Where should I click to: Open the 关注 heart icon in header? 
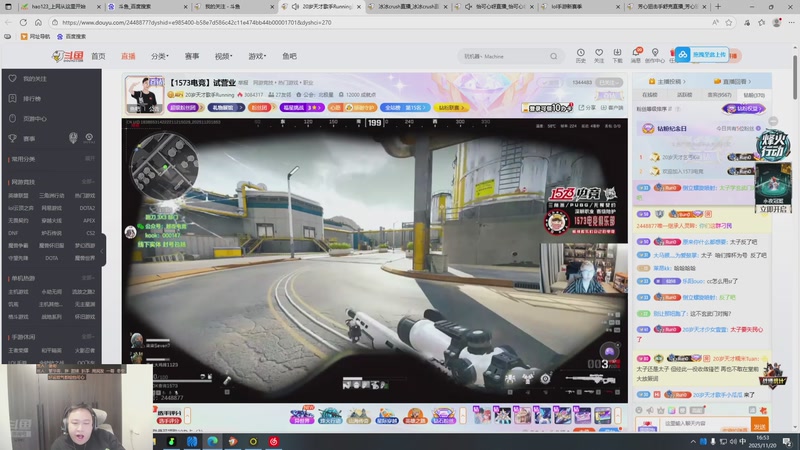599,56
